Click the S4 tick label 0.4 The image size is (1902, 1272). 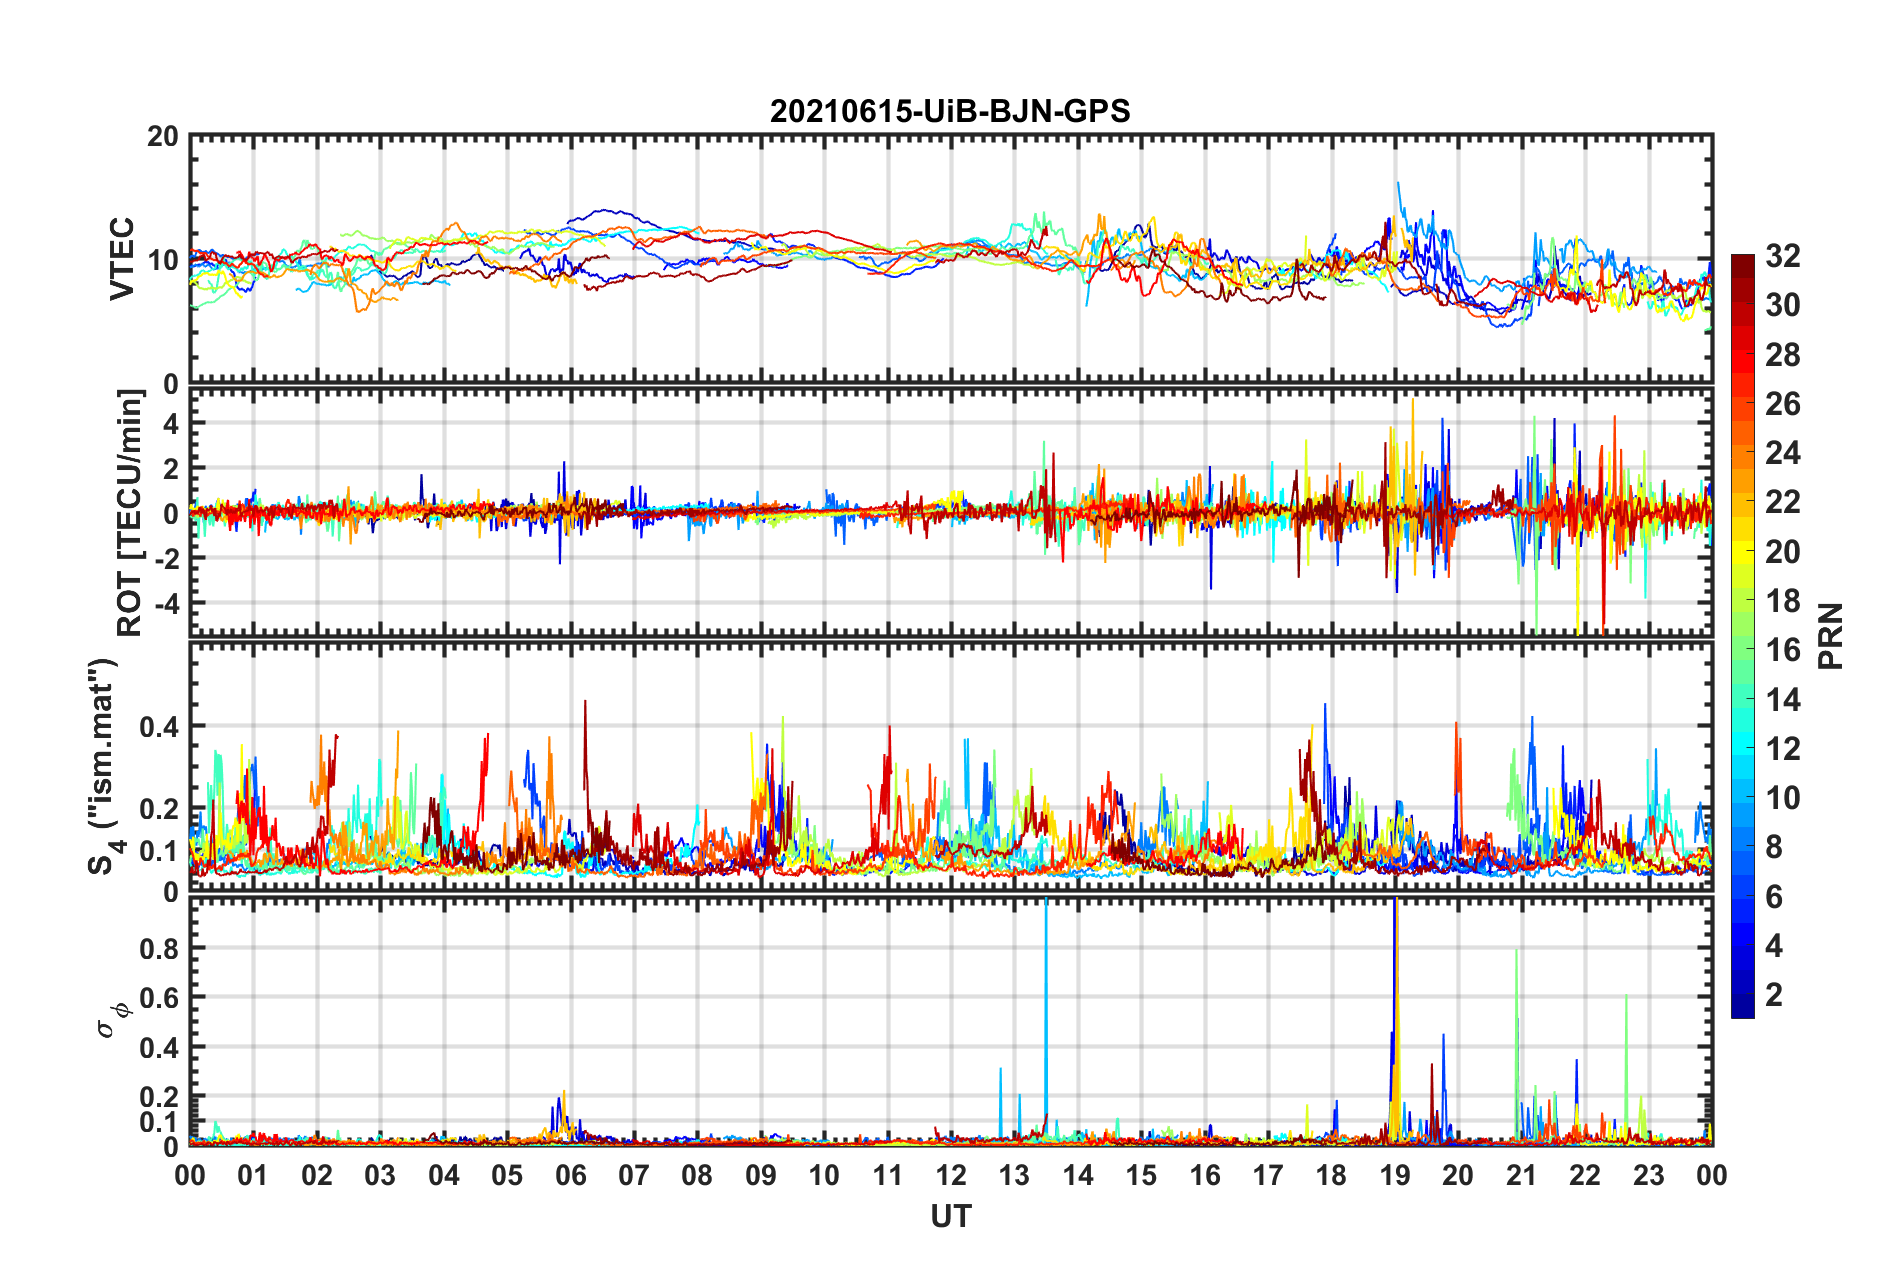(159, 727)
